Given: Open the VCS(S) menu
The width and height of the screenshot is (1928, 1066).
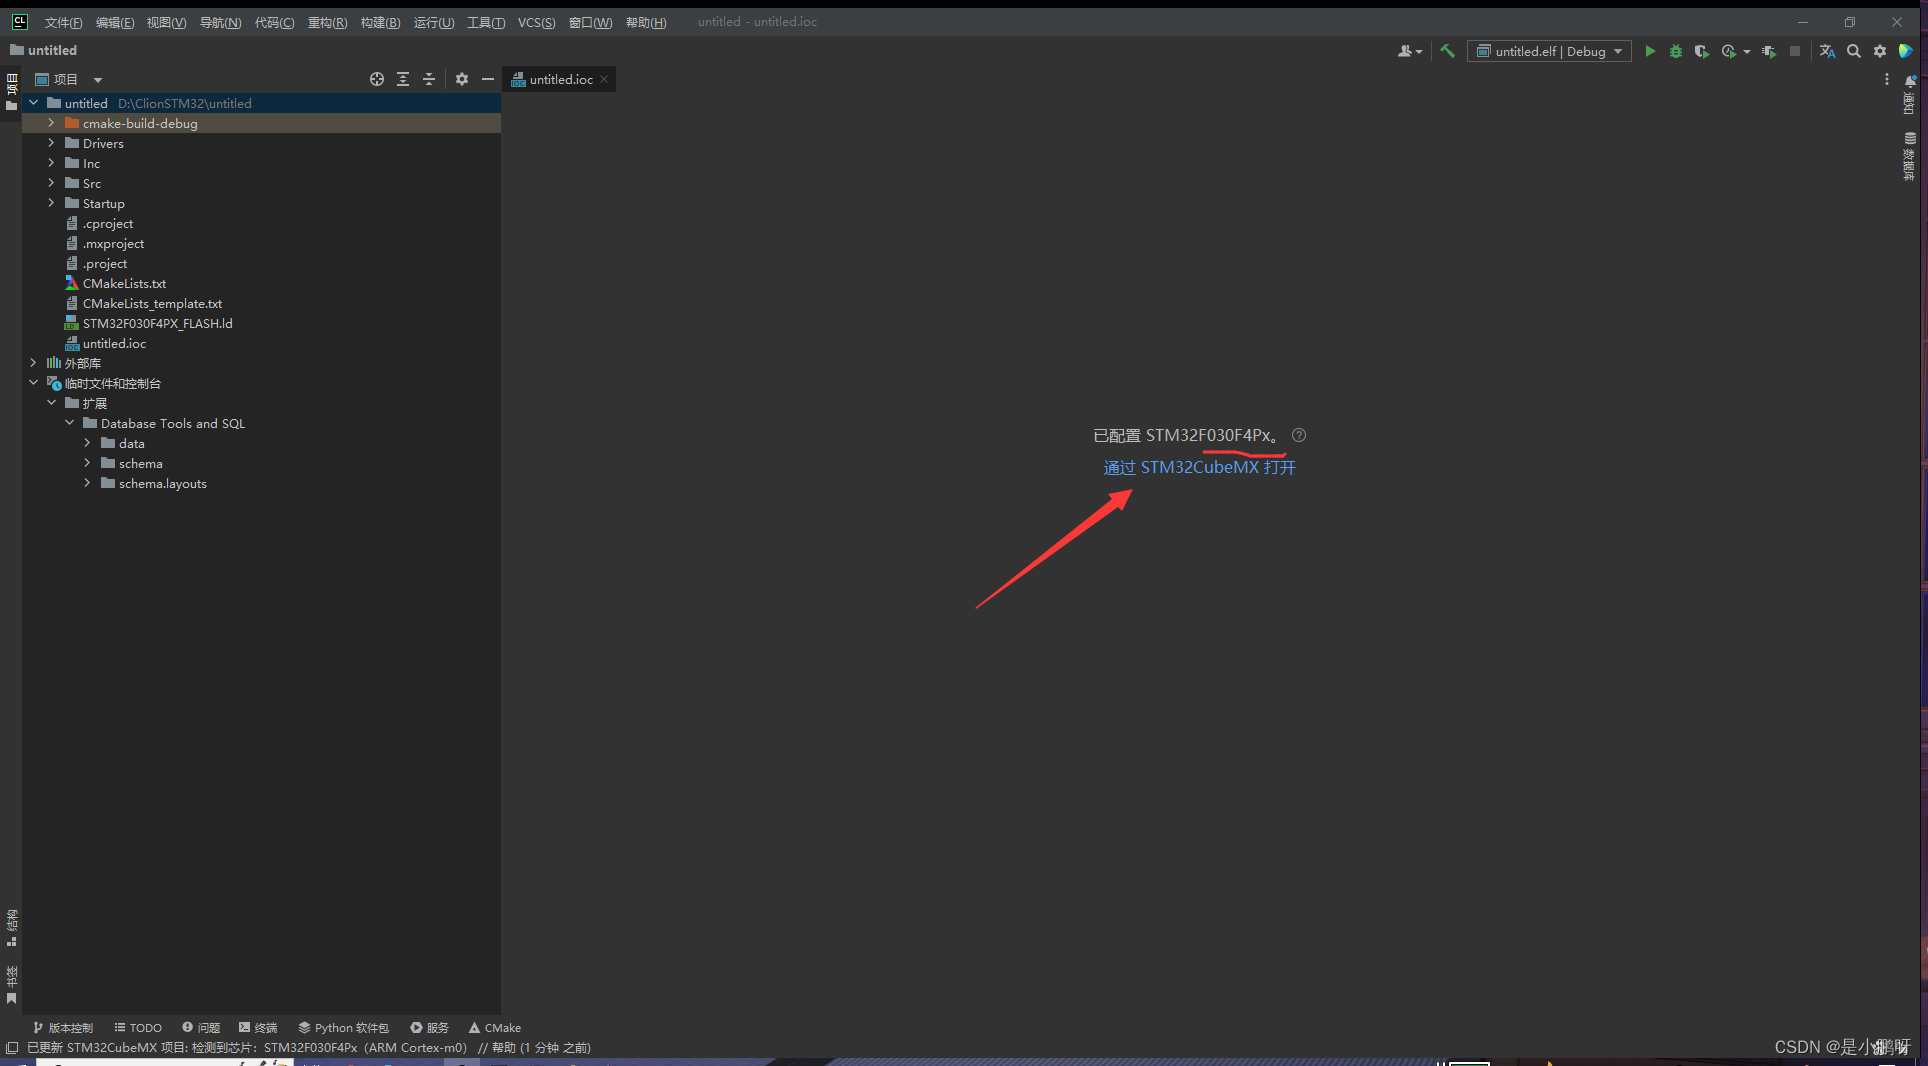Looking at the screenshot, I should point(536,22).
